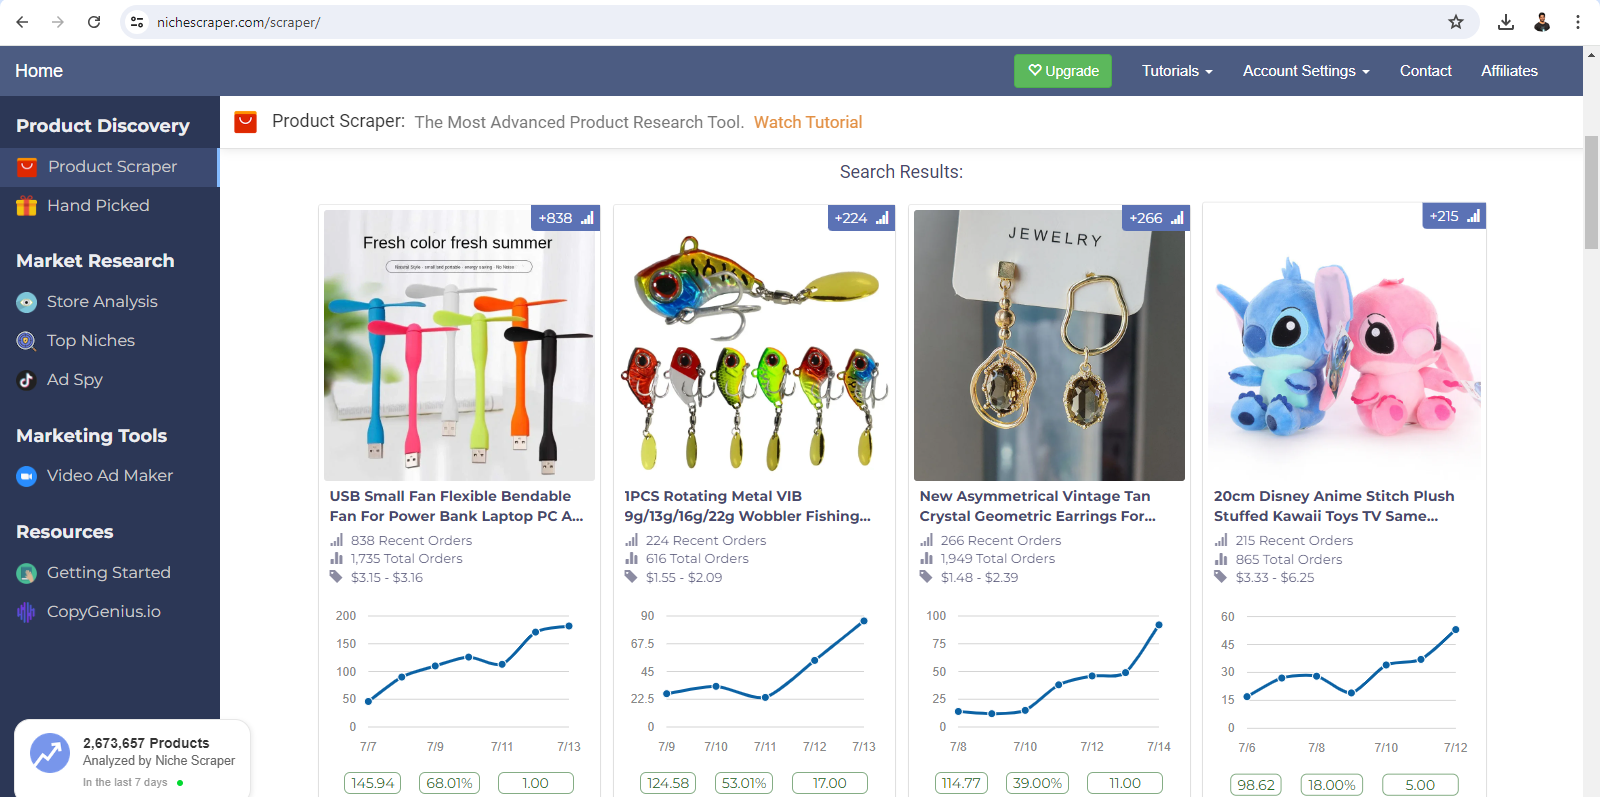1600x797 pixels.
Task: Expand the Tutorials dropdown
Action: point(1177,71)
